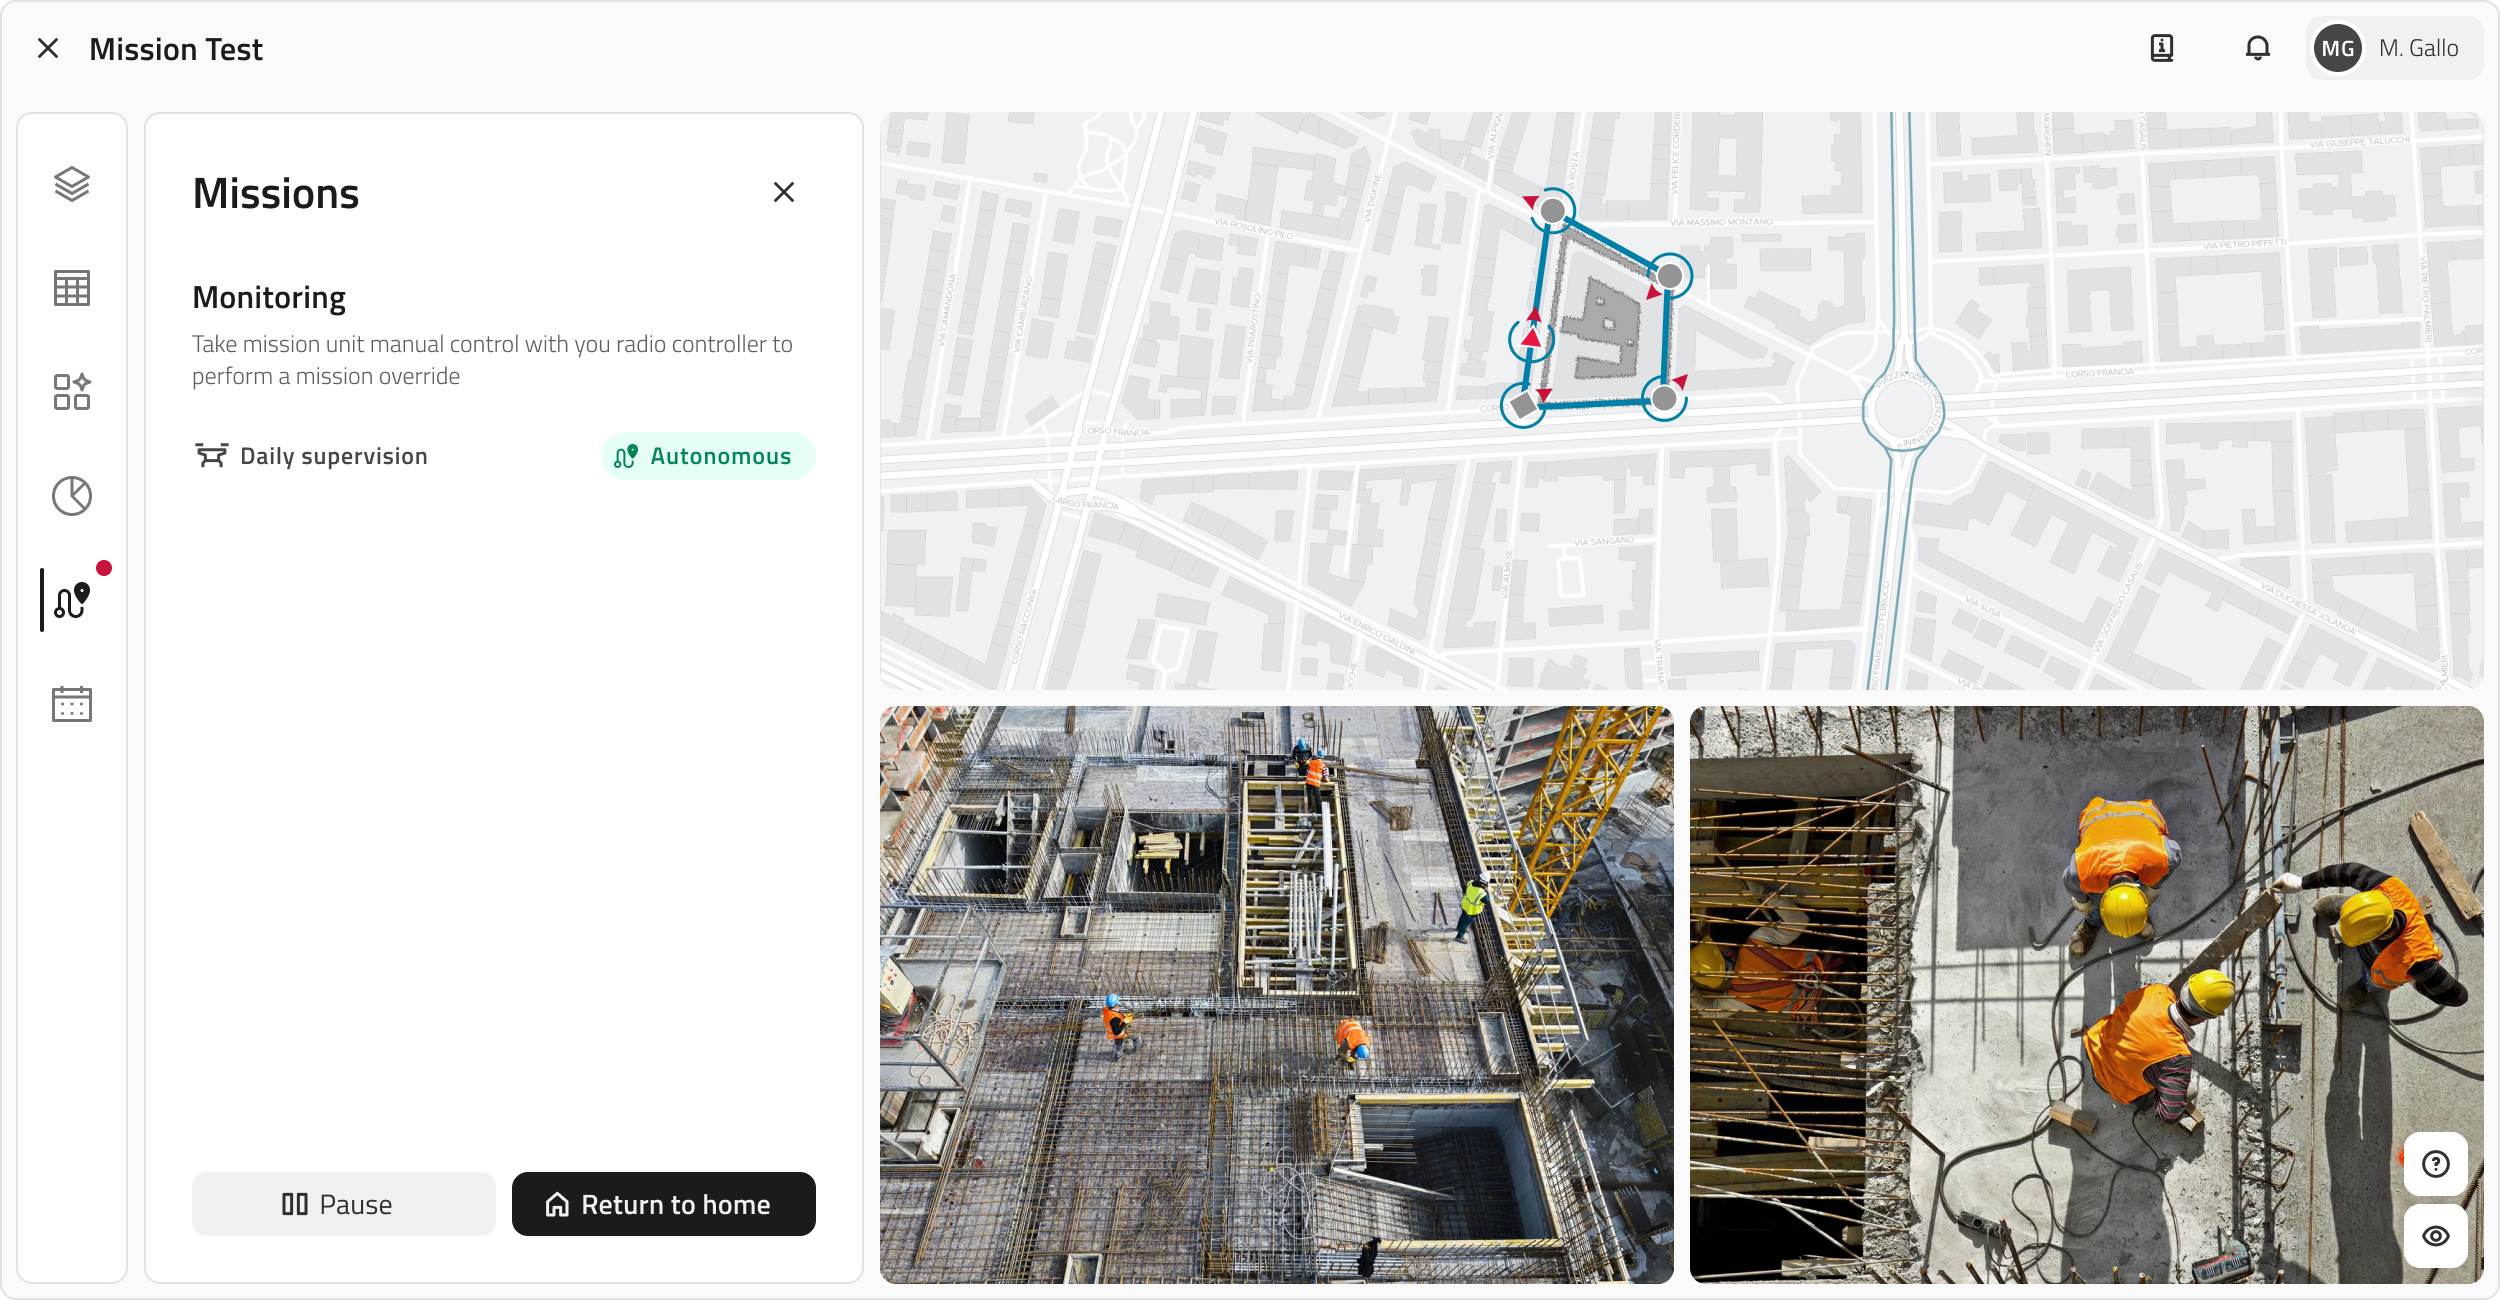Click the square home waypoint on map
Screen dimensions: 2500x1300
1523,405
